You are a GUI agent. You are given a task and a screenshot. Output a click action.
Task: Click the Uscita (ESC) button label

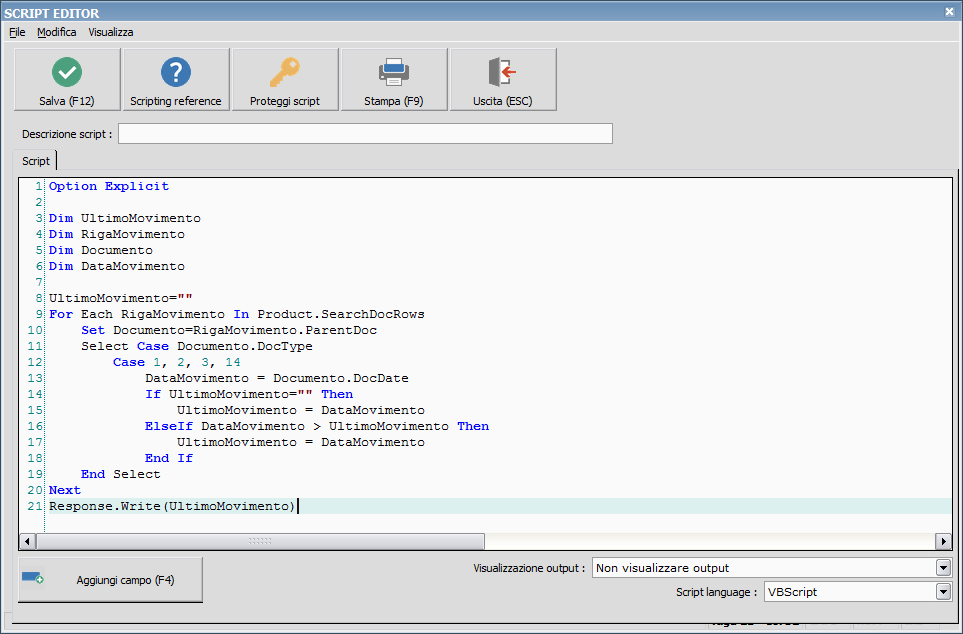[502, 101]
